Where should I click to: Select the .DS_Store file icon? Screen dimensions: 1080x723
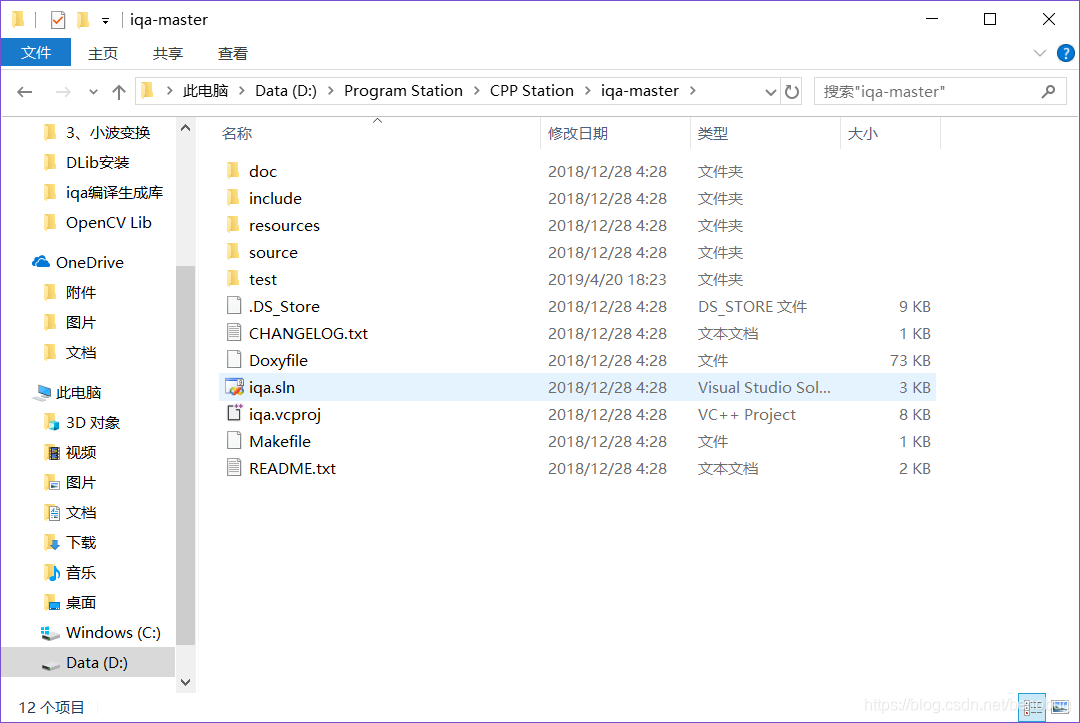click(234, 306)
